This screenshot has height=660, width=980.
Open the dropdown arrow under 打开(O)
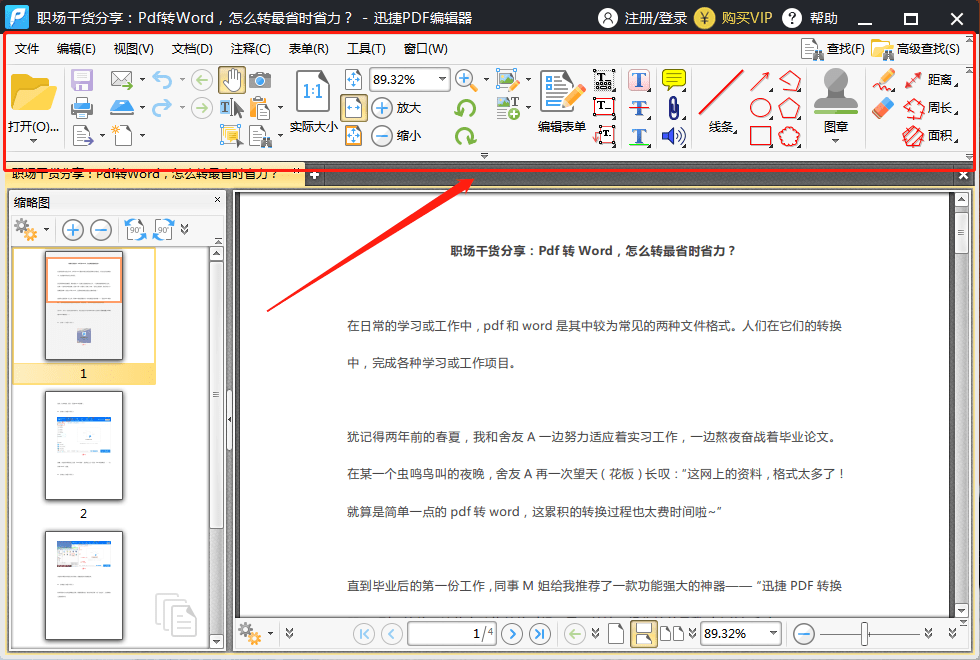point(33,141)
